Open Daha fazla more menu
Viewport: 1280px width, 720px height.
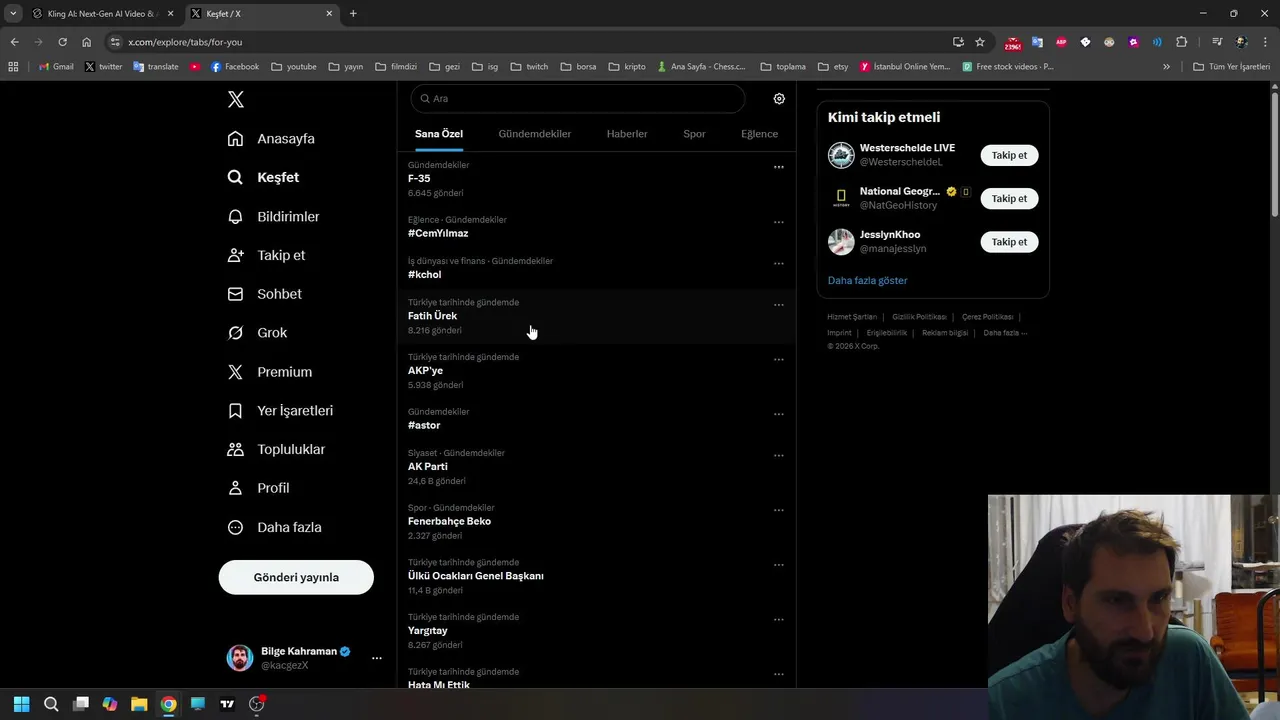tap(275, 527)
